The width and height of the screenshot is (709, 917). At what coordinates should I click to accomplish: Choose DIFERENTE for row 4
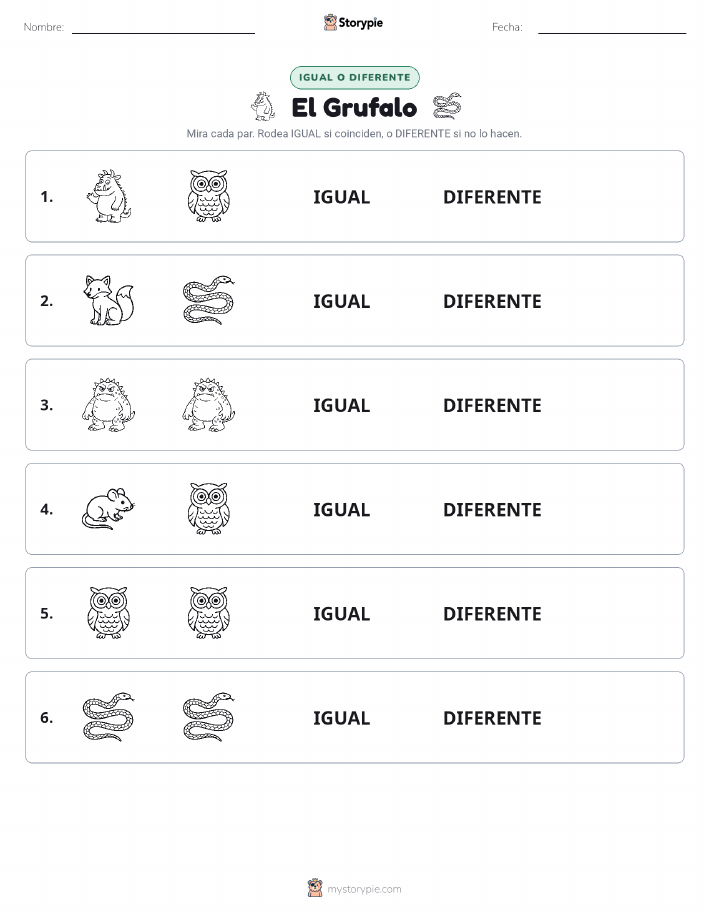492,509
